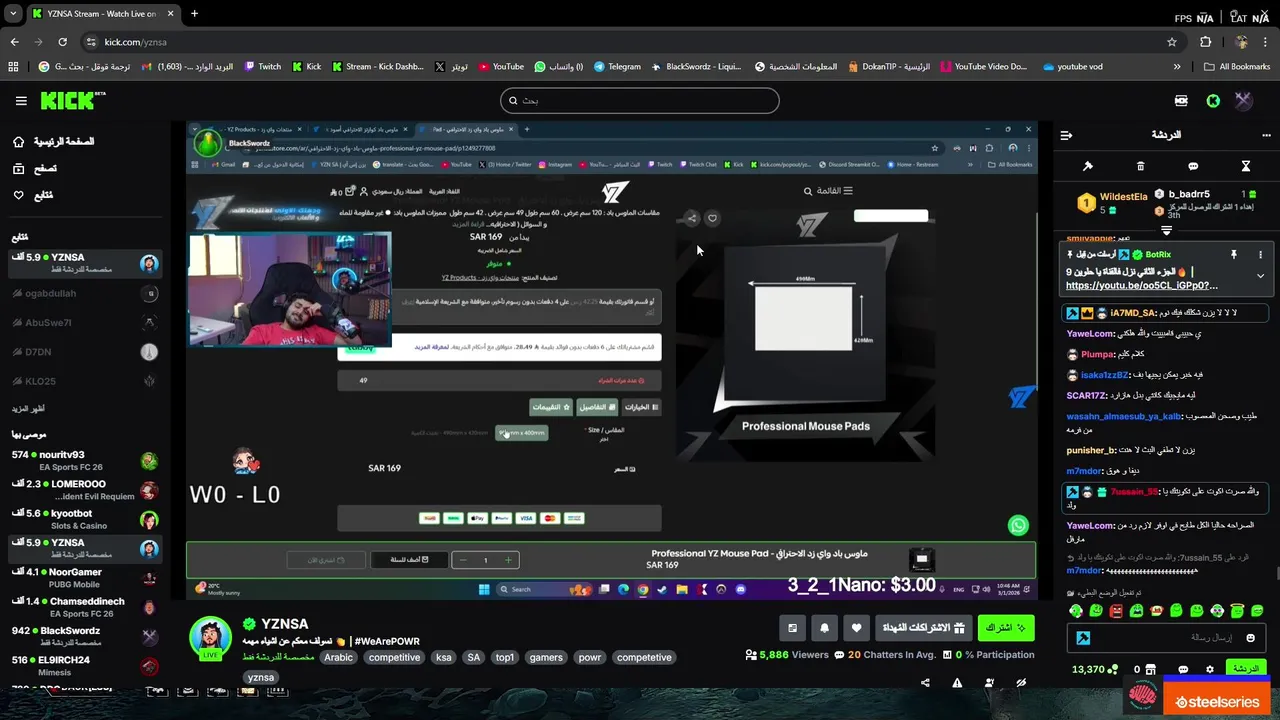1280x720 pixels.
Task: Click the green Subscribe button
Action: point(1005,628)
